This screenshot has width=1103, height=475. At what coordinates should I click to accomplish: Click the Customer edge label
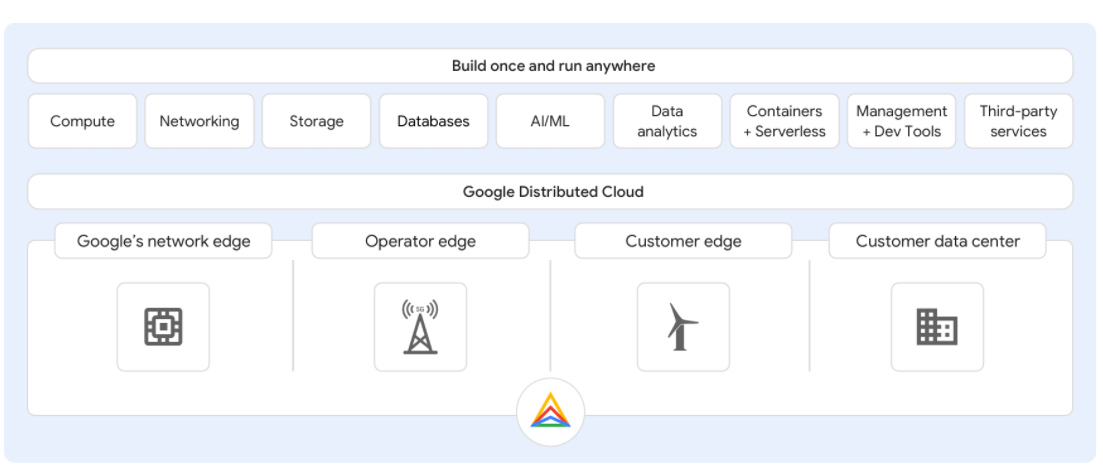(x=683, y=241)
